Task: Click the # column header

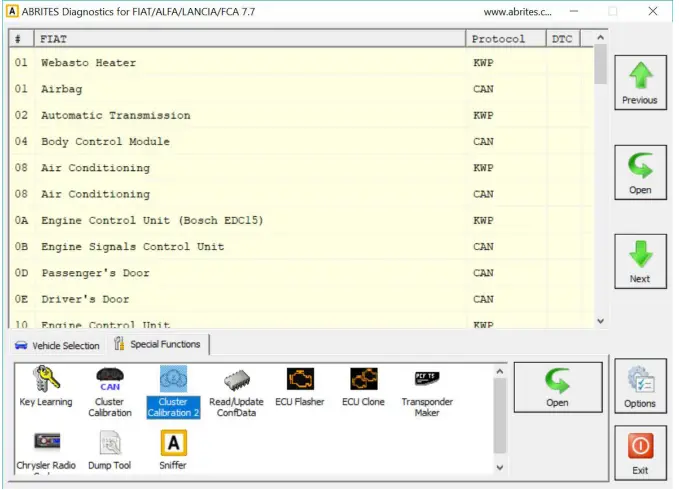Action: click(21, 39)
